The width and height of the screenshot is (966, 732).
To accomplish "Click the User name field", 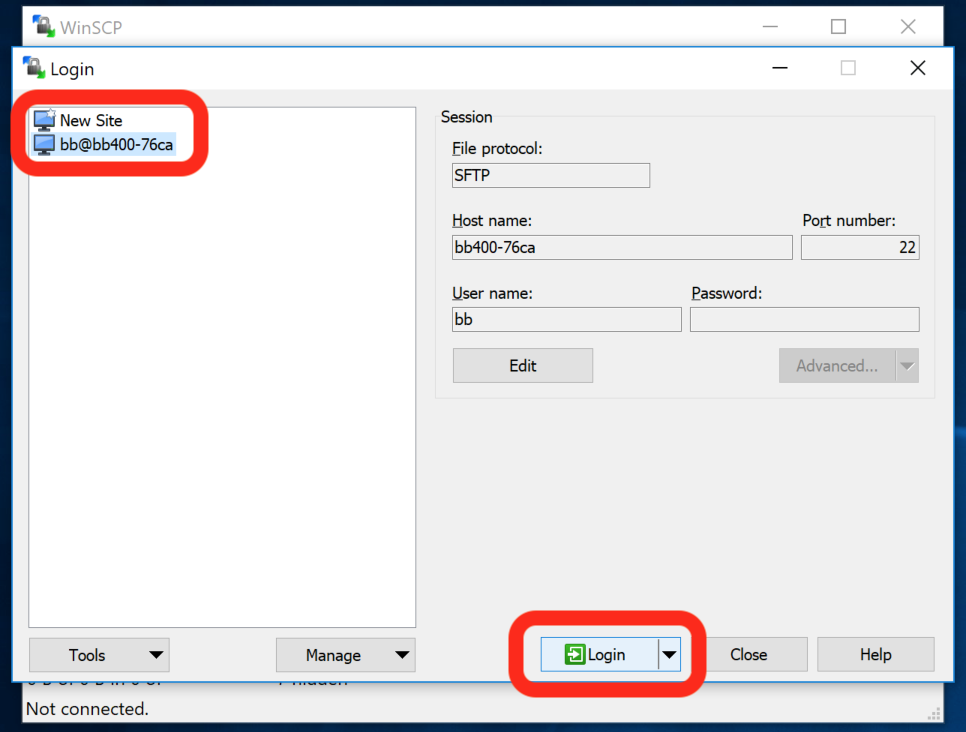I will (x=566, y=320).
